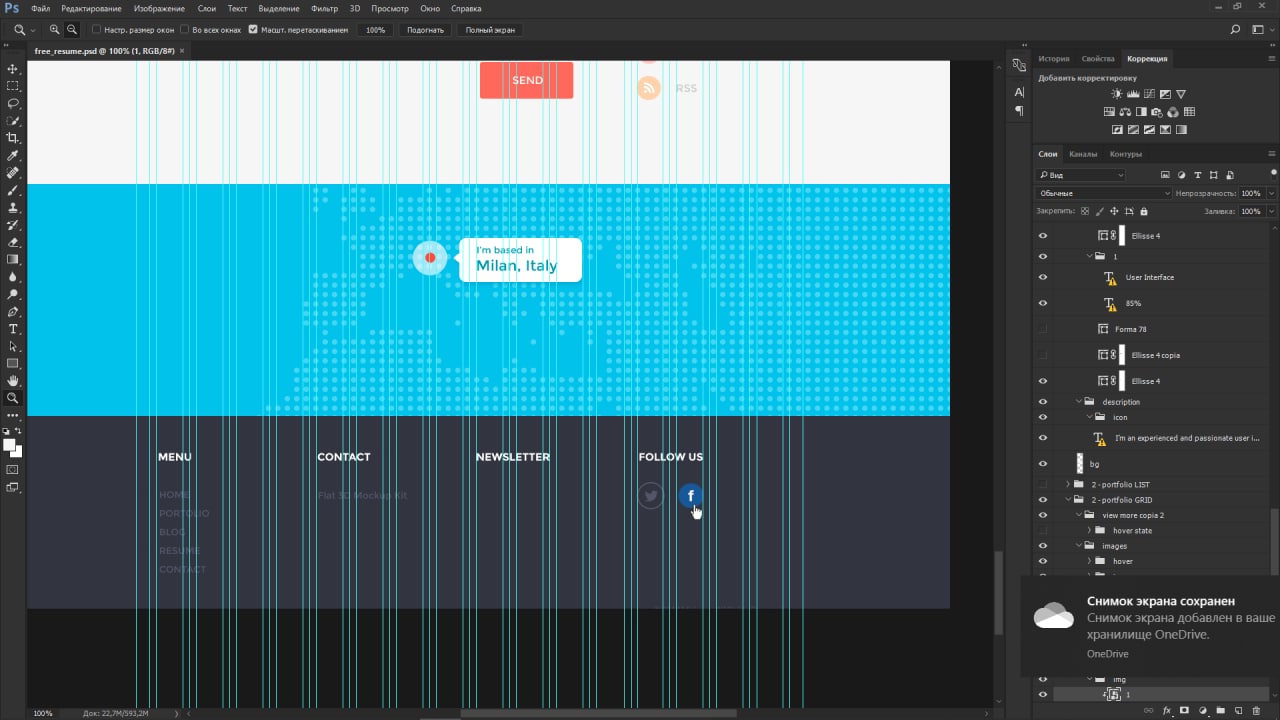Click the 'Ellisse 4 copia' layer mask thumbnail

(x=1122, y=355)
